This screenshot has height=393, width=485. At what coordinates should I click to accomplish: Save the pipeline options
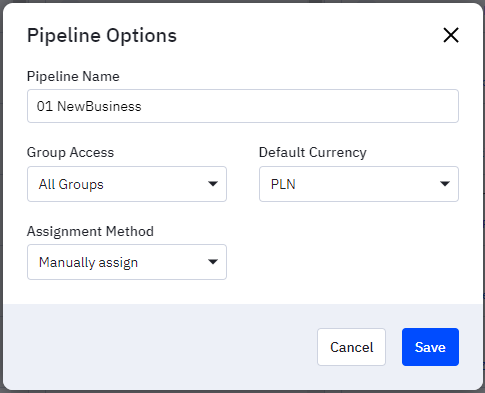(430, 347)
